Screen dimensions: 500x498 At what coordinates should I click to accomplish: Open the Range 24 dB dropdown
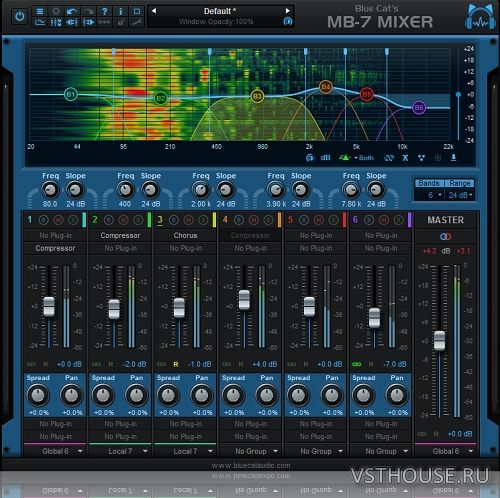click(460, 195)
